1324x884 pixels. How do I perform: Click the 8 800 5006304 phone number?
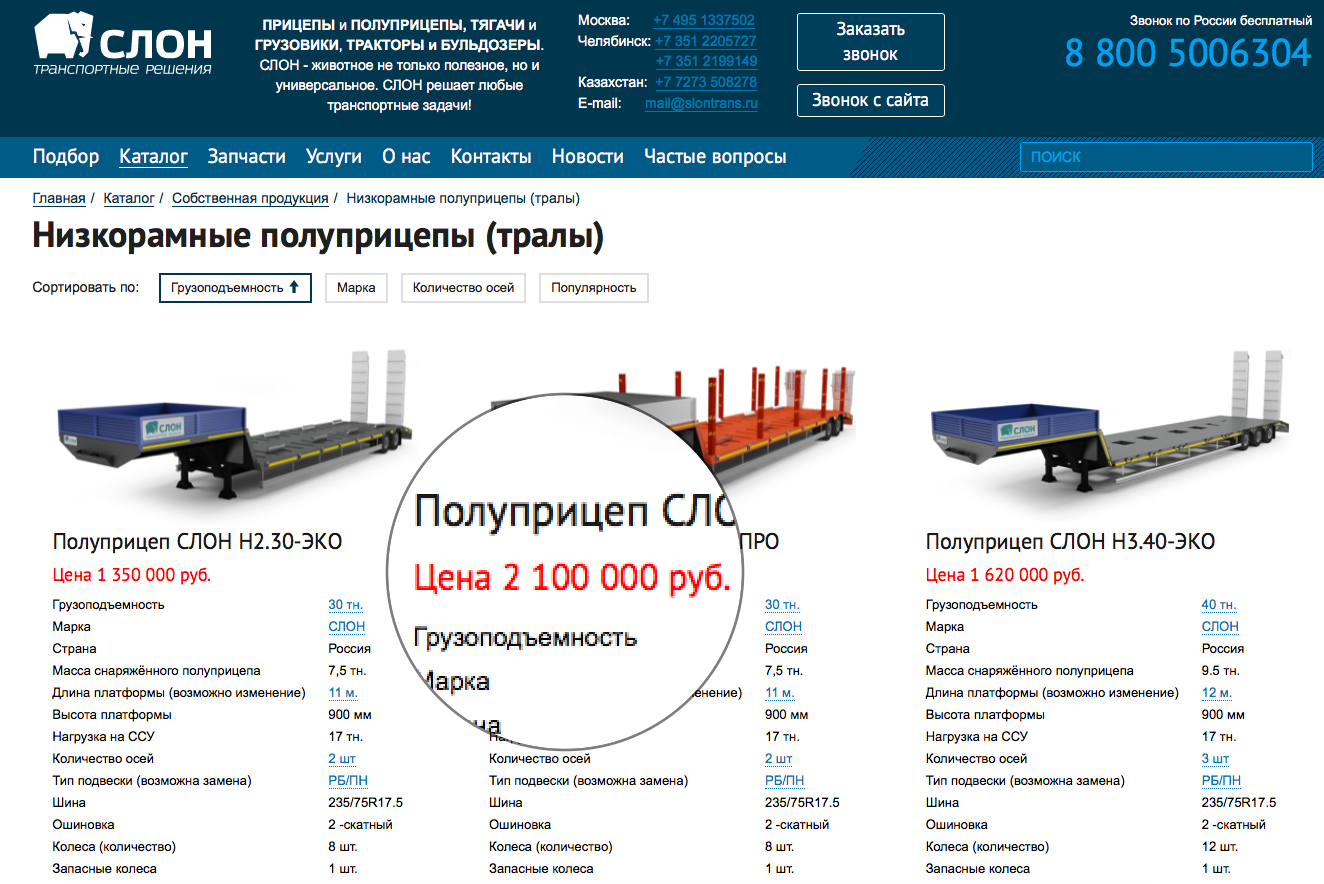[1188, 53]
